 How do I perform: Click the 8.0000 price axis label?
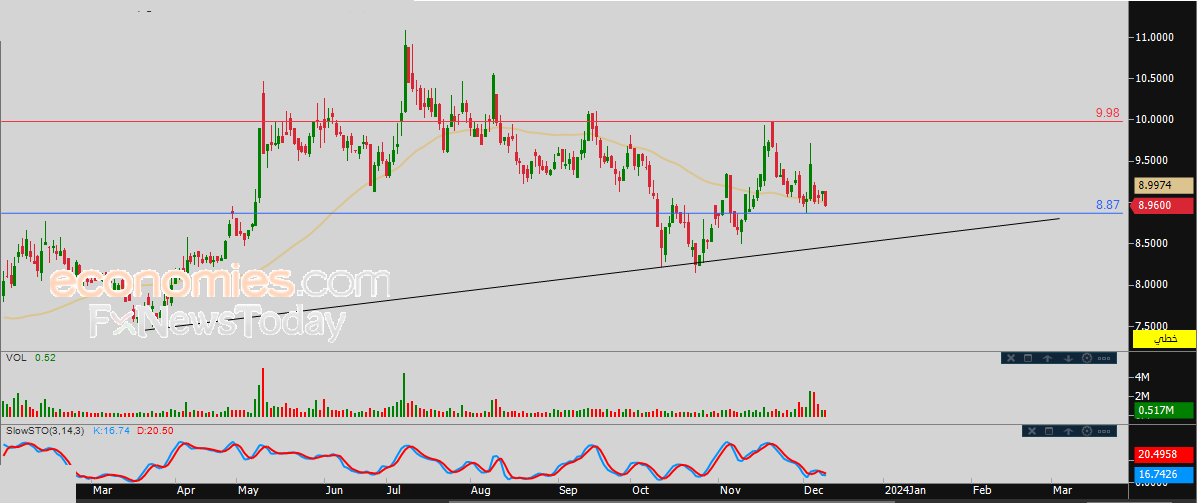[x=1153, y=285]
